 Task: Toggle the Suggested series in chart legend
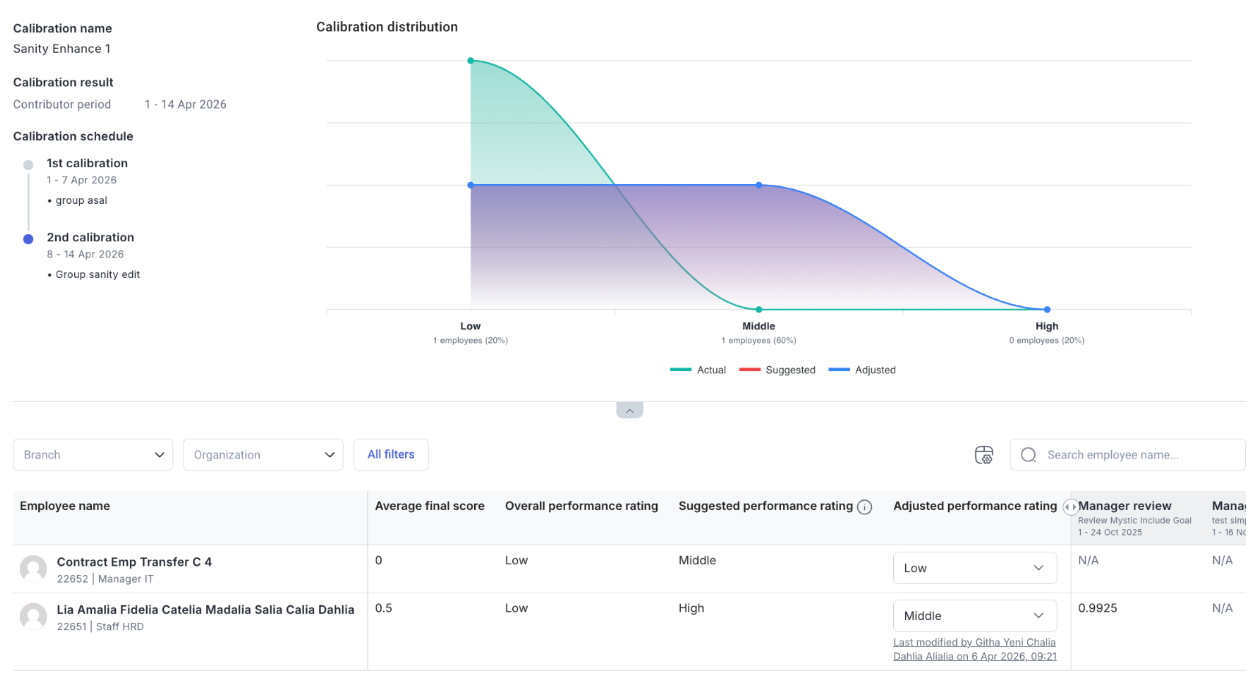(777, 370)
